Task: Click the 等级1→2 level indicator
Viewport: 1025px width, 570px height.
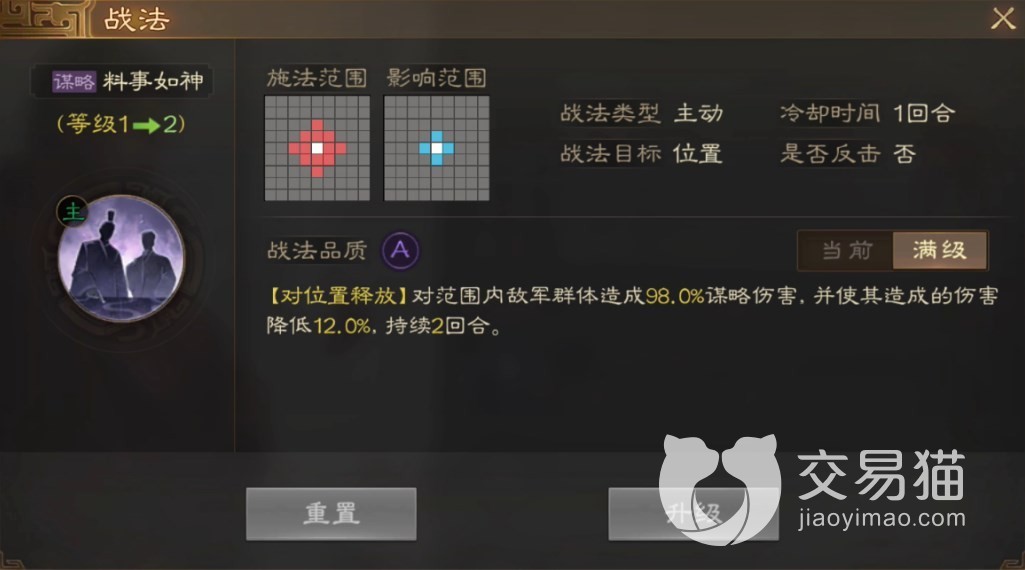Action: [x=121, y=124]
